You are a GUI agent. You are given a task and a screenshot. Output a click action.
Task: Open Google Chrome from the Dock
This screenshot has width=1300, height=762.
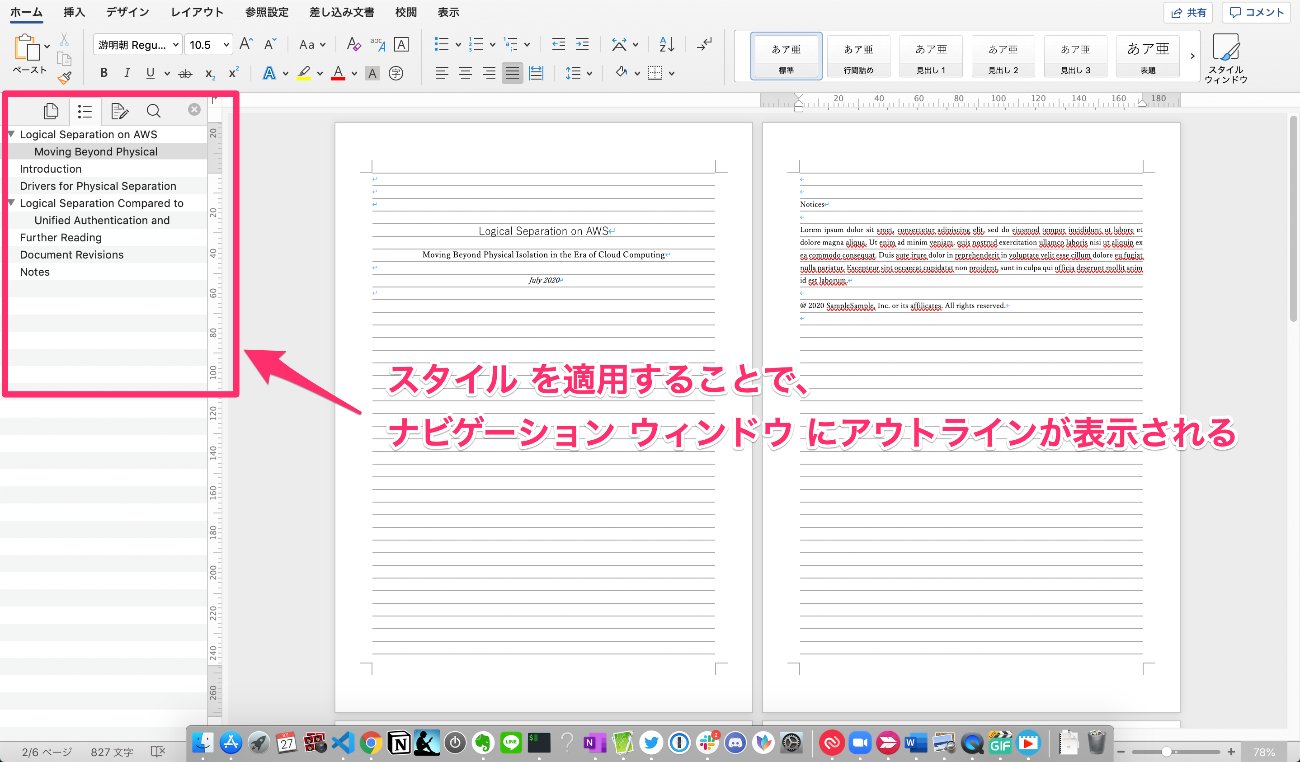[x=371, y=742]
